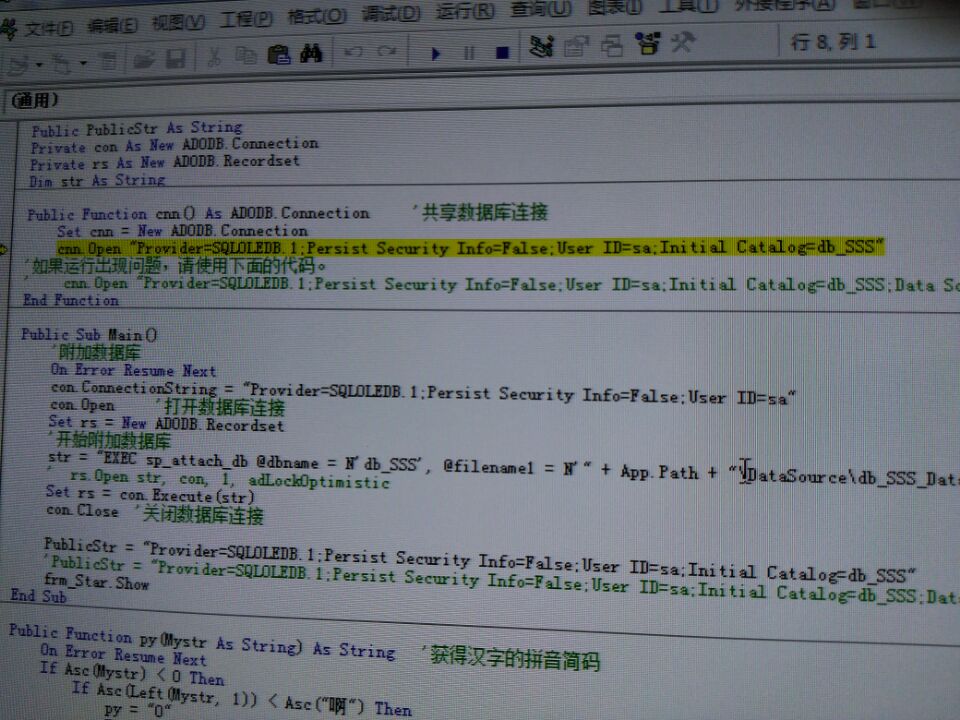Click the 'Private con As New ADODB.Connection' line
The height and width of the screenshot is (720, 960).
click(x=174, y=145)
